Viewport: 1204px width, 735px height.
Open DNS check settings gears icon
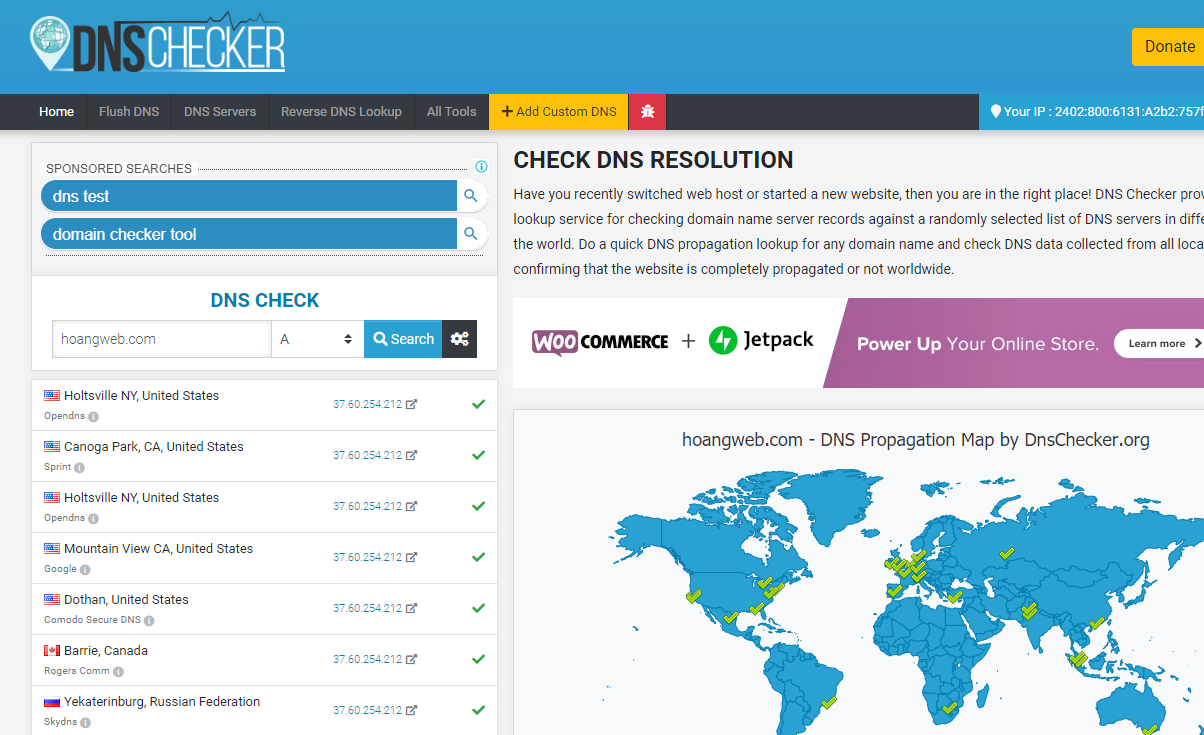(460, 339)
